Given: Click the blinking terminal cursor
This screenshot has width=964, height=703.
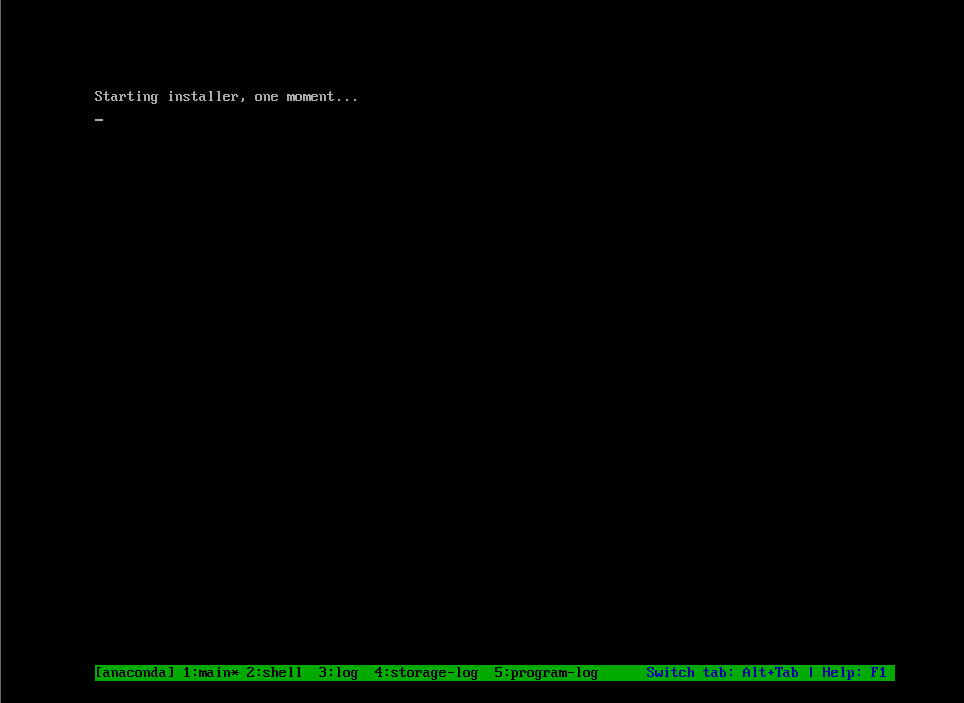Looking at the screenshot, I should point(99,120).
